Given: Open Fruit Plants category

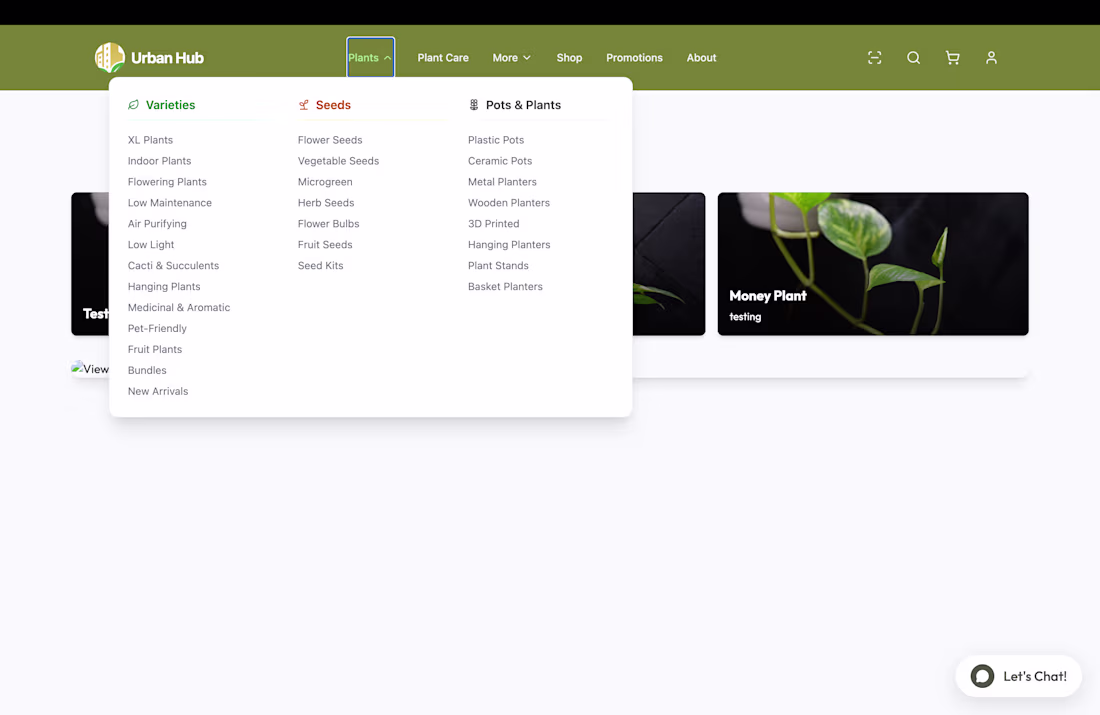Looking at the screenshot, I should [x=155, y=349].
